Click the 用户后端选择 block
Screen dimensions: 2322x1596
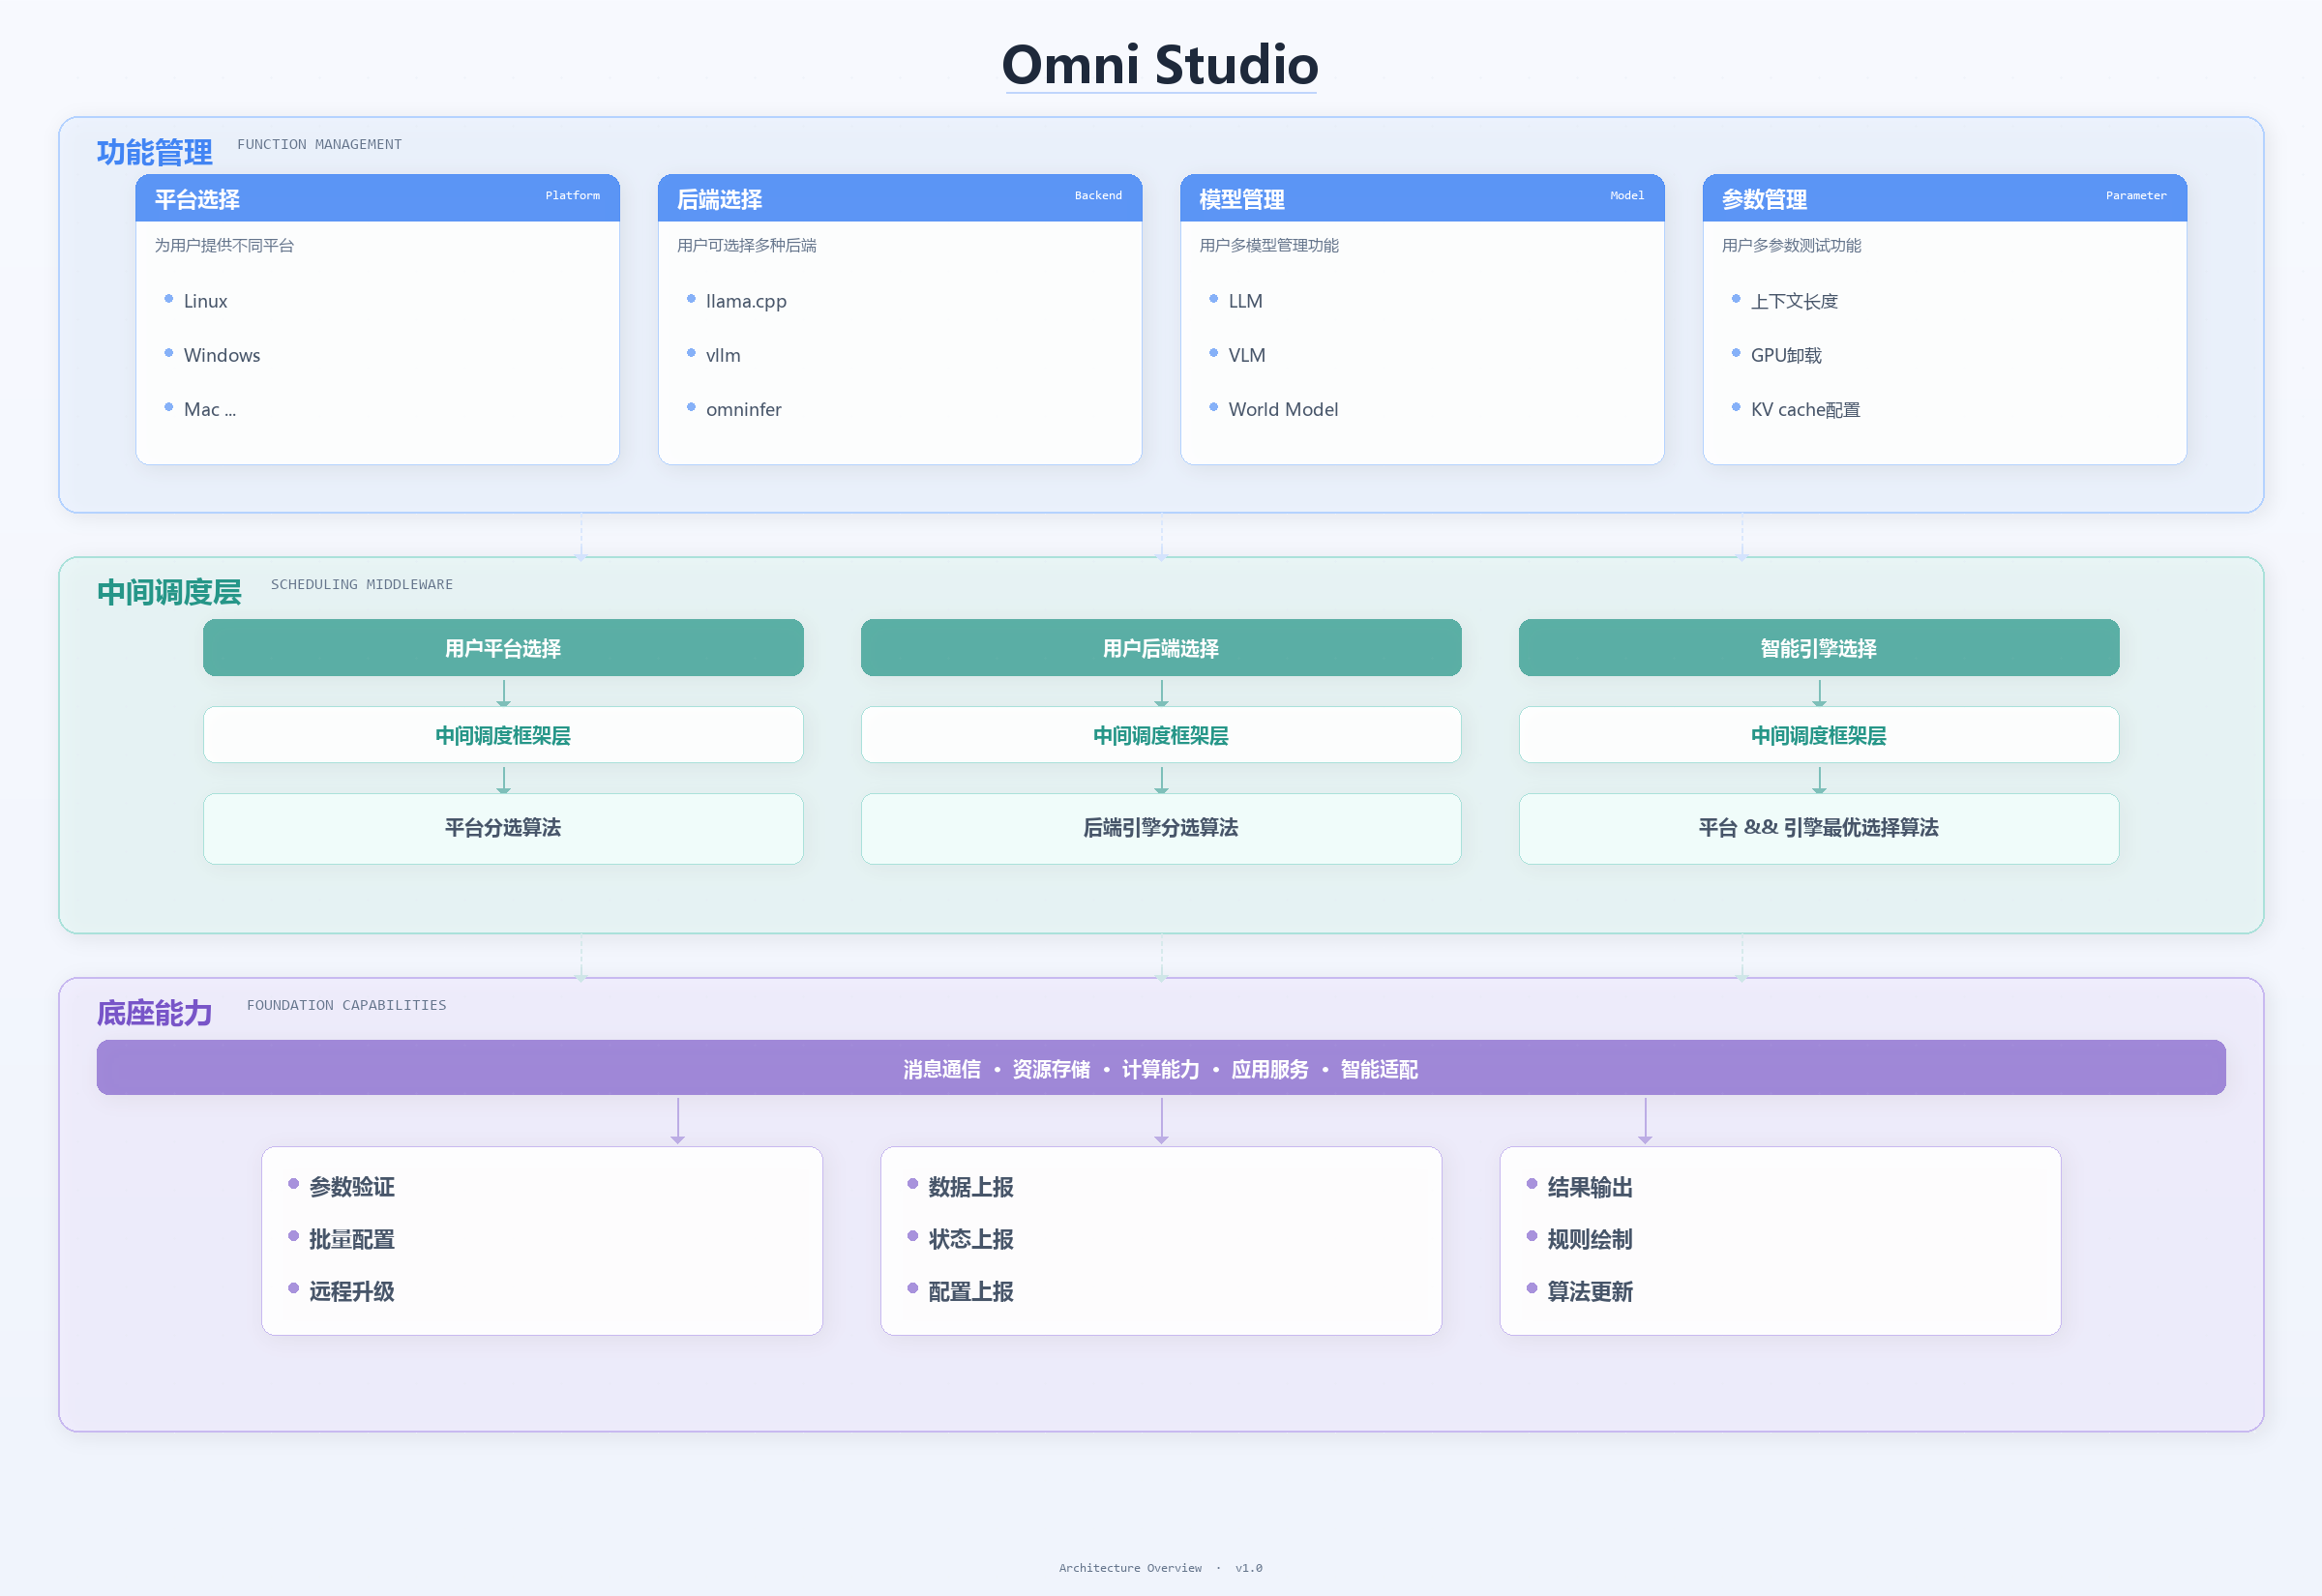pyautogui.click(x=1160, y=648)
